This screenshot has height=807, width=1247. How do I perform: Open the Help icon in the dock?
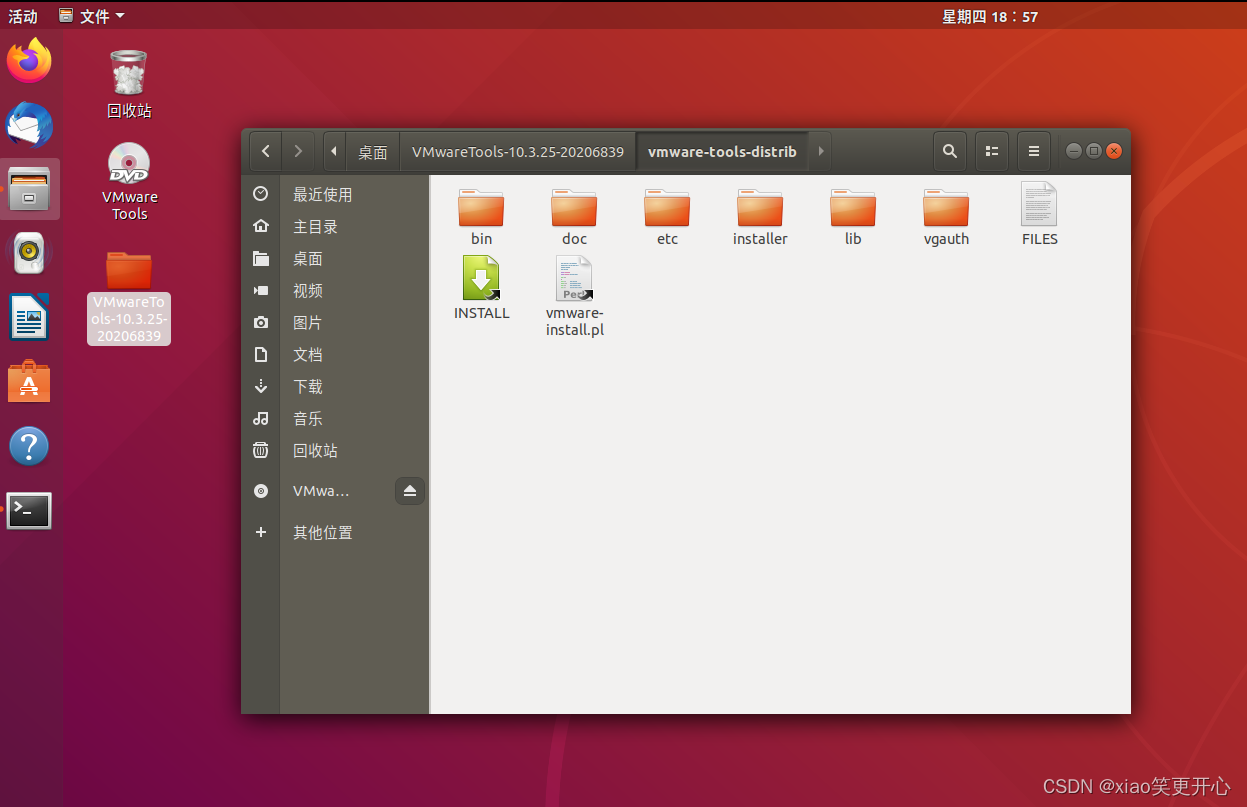coord(29,446)
